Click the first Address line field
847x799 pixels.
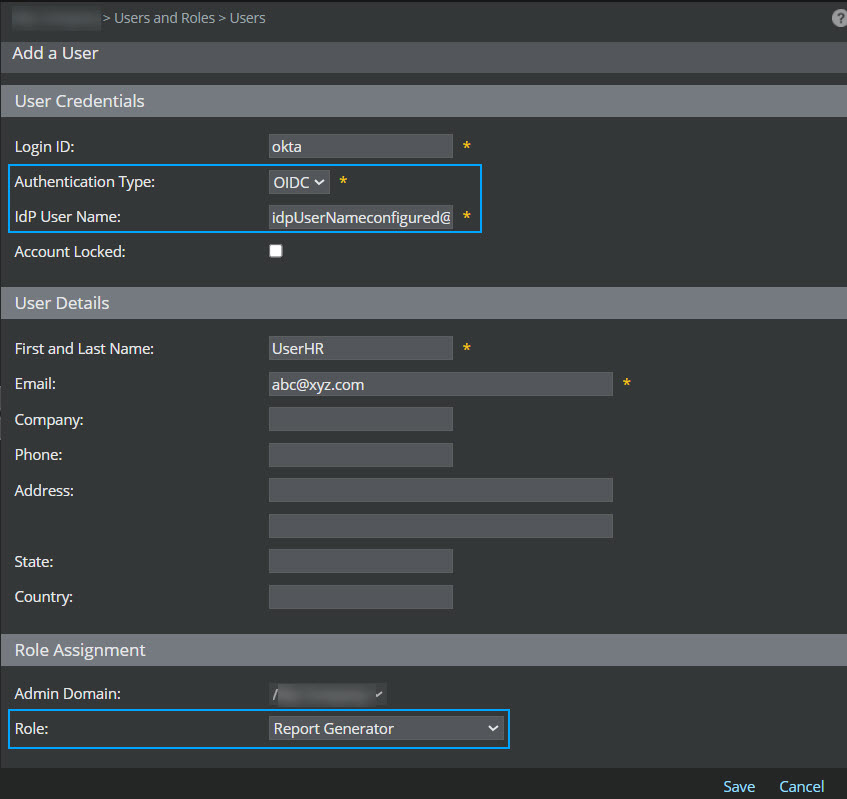click(441, 490)
